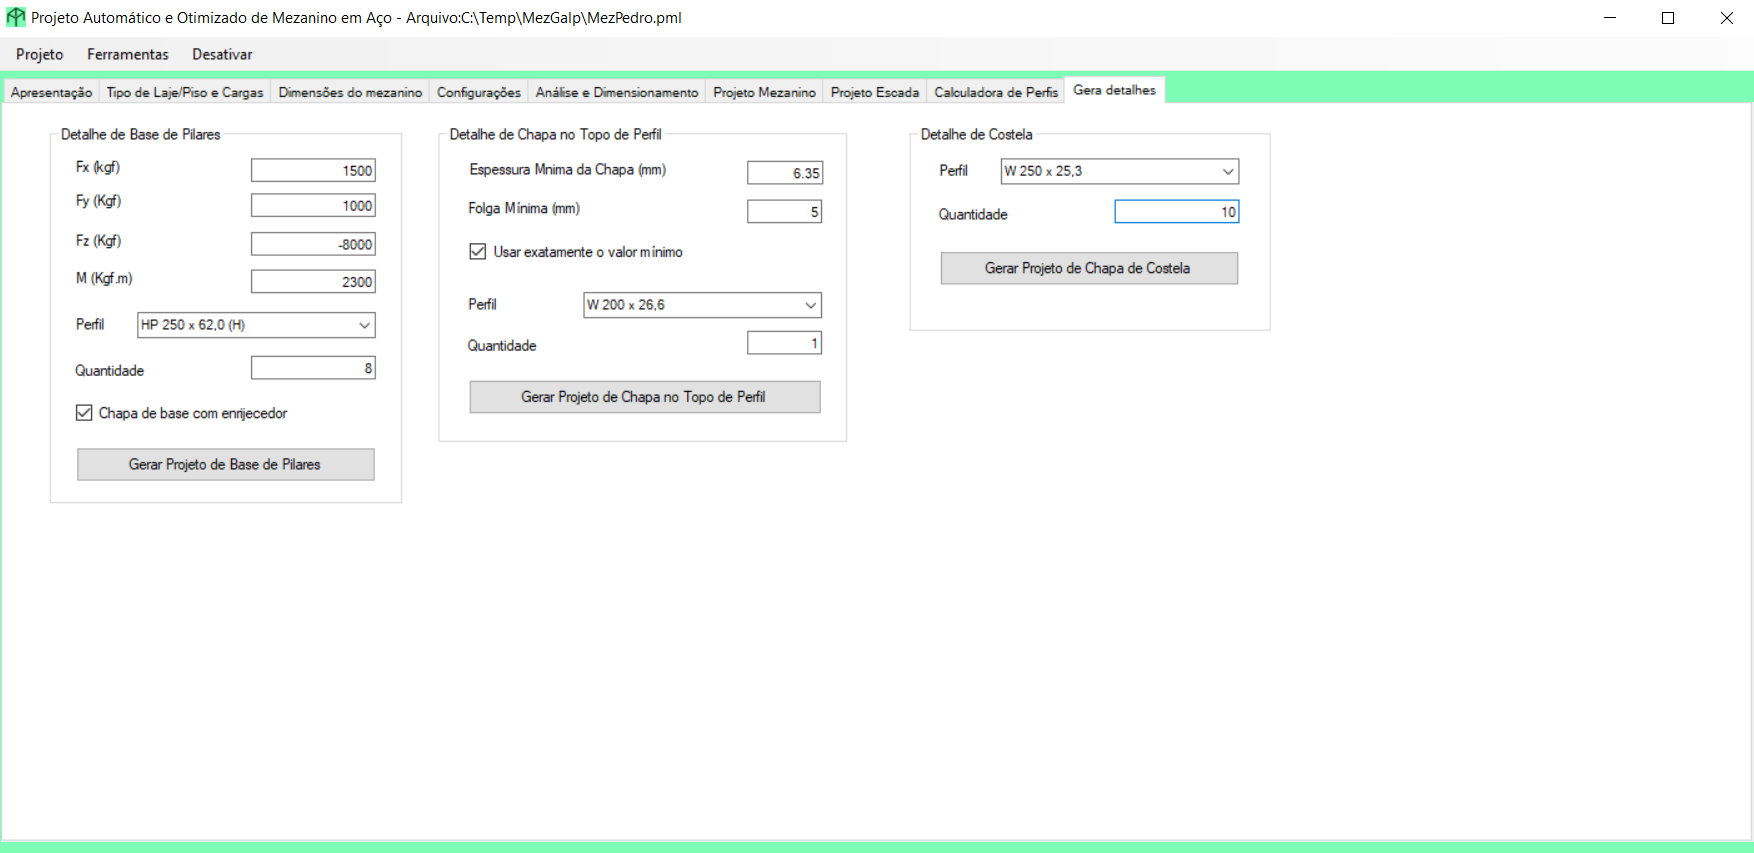Switch to the Calculadora de Perfis tab

(x=995, y=92)
